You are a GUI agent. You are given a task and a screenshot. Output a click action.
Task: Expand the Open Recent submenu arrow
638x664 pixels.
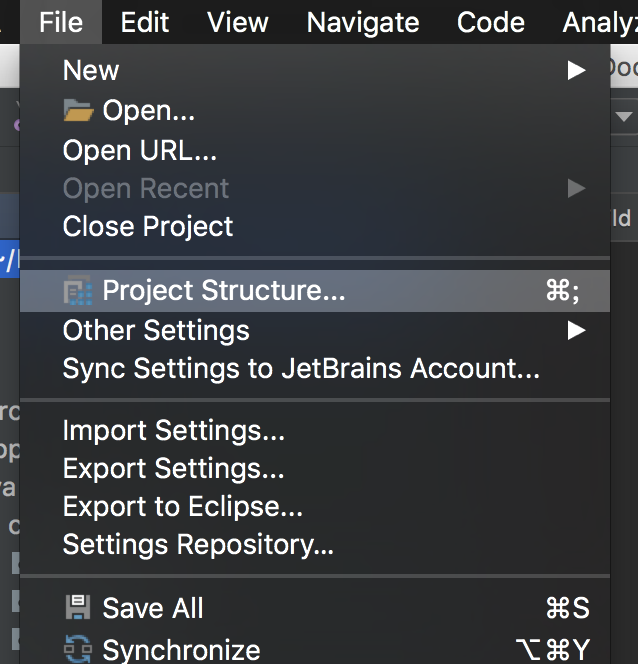[x=576, y=188]
